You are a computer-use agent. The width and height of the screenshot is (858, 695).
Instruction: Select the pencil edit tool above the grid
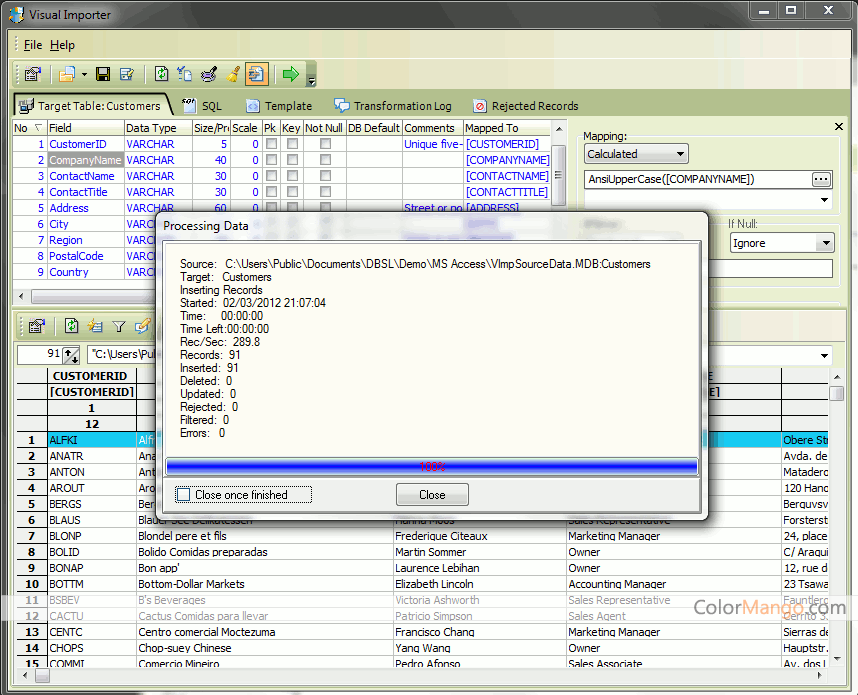[143, 326]
